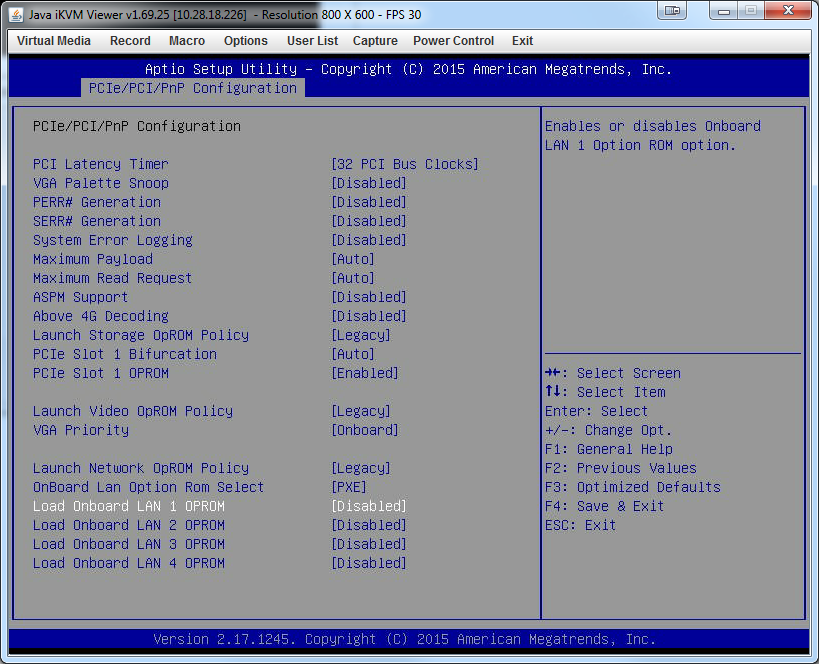Toggle Load Onboard LAN 1 OPROM setting

point(128,506)
